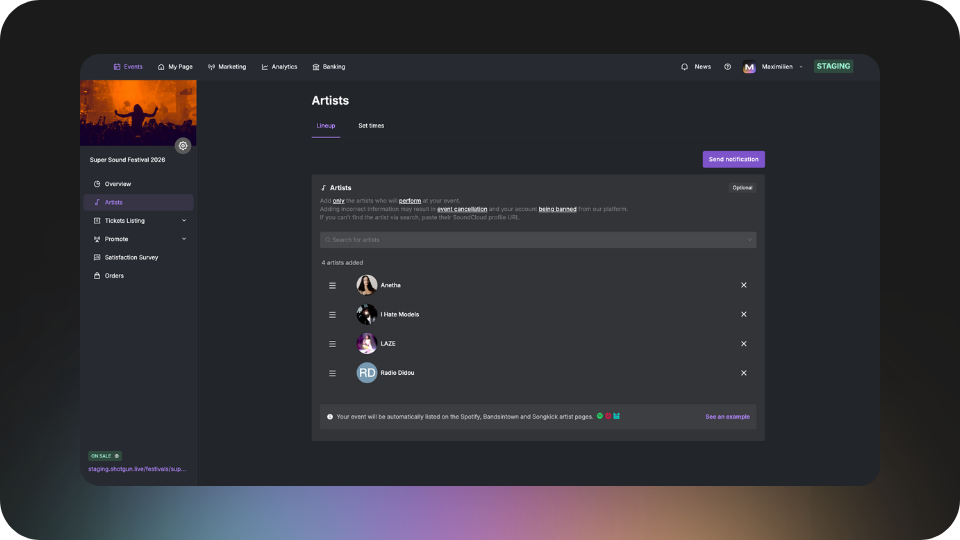Click the '4 artists added' text
The height and width of the screenshot is (540, 960).
(x=342, y=263)
